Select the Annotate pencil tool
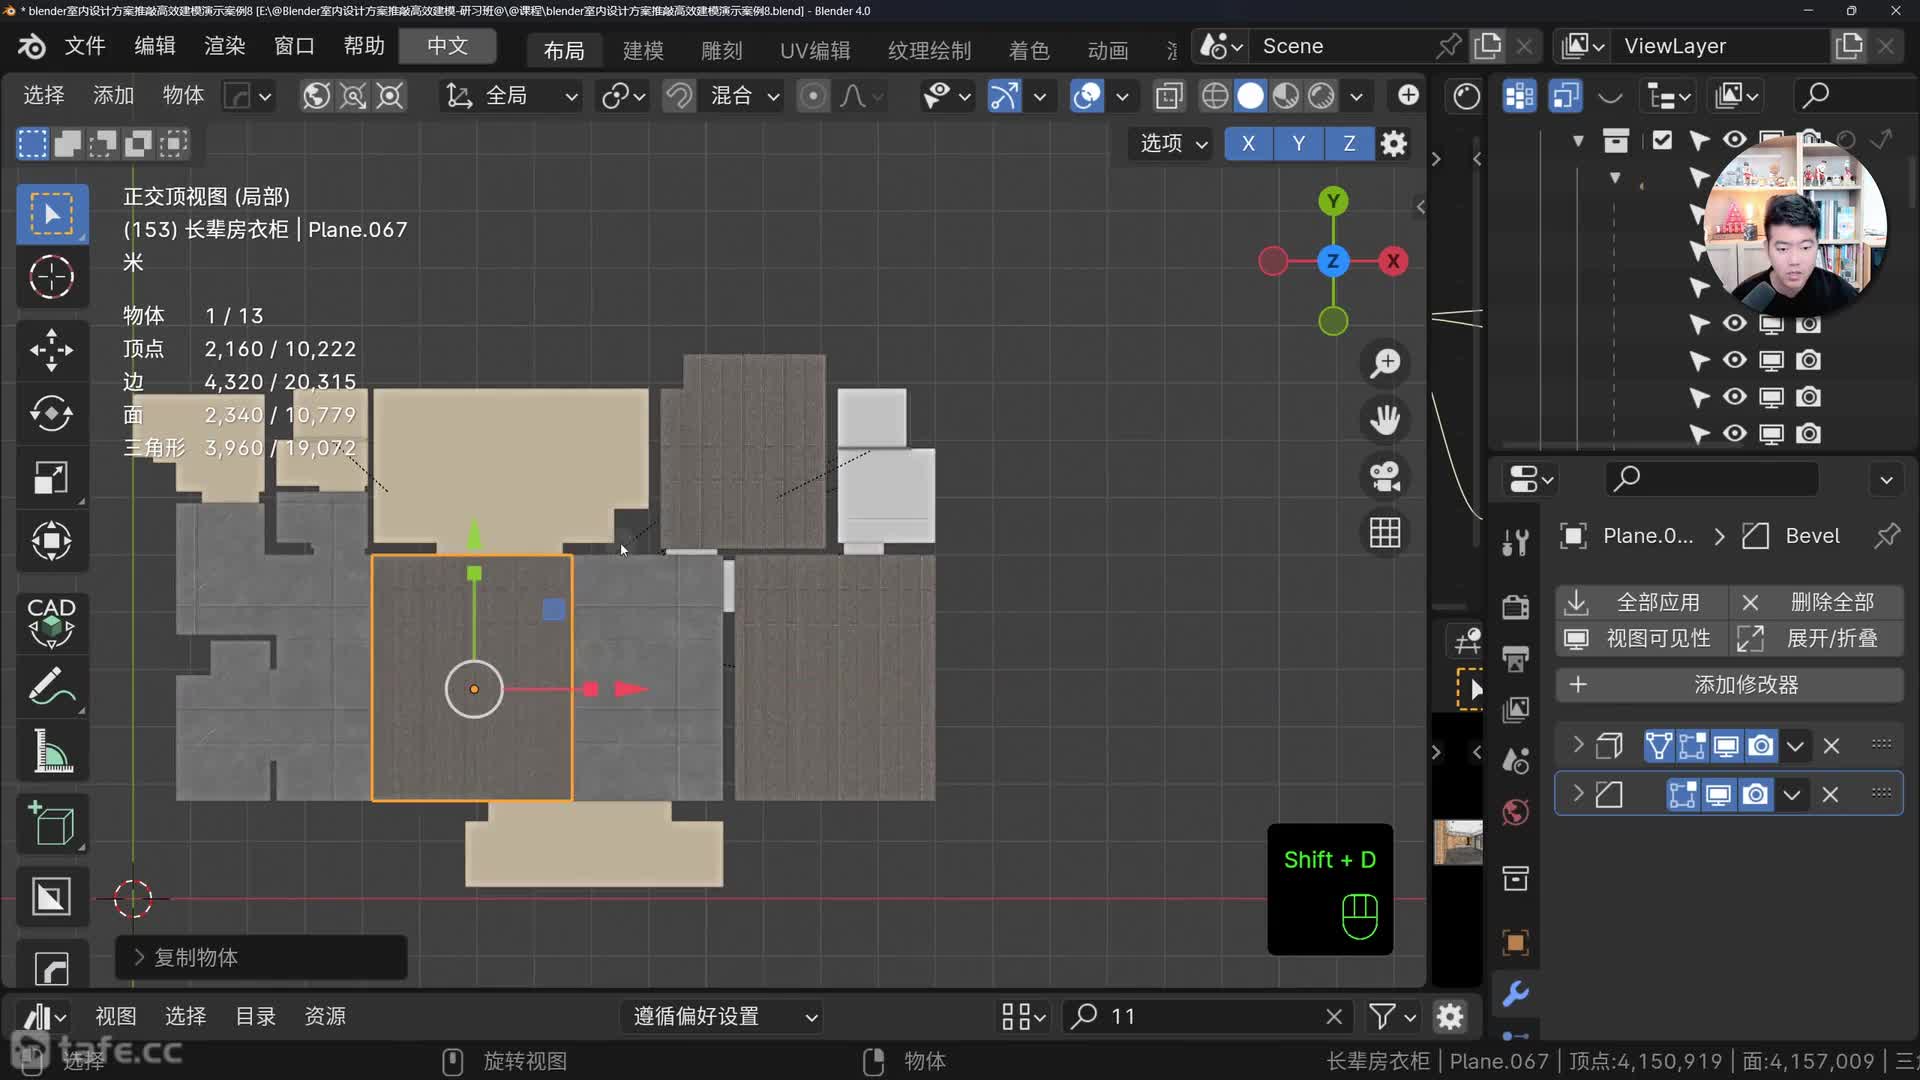The image size is (1920, 1080). pyautogui.click(x=51, y=687)
